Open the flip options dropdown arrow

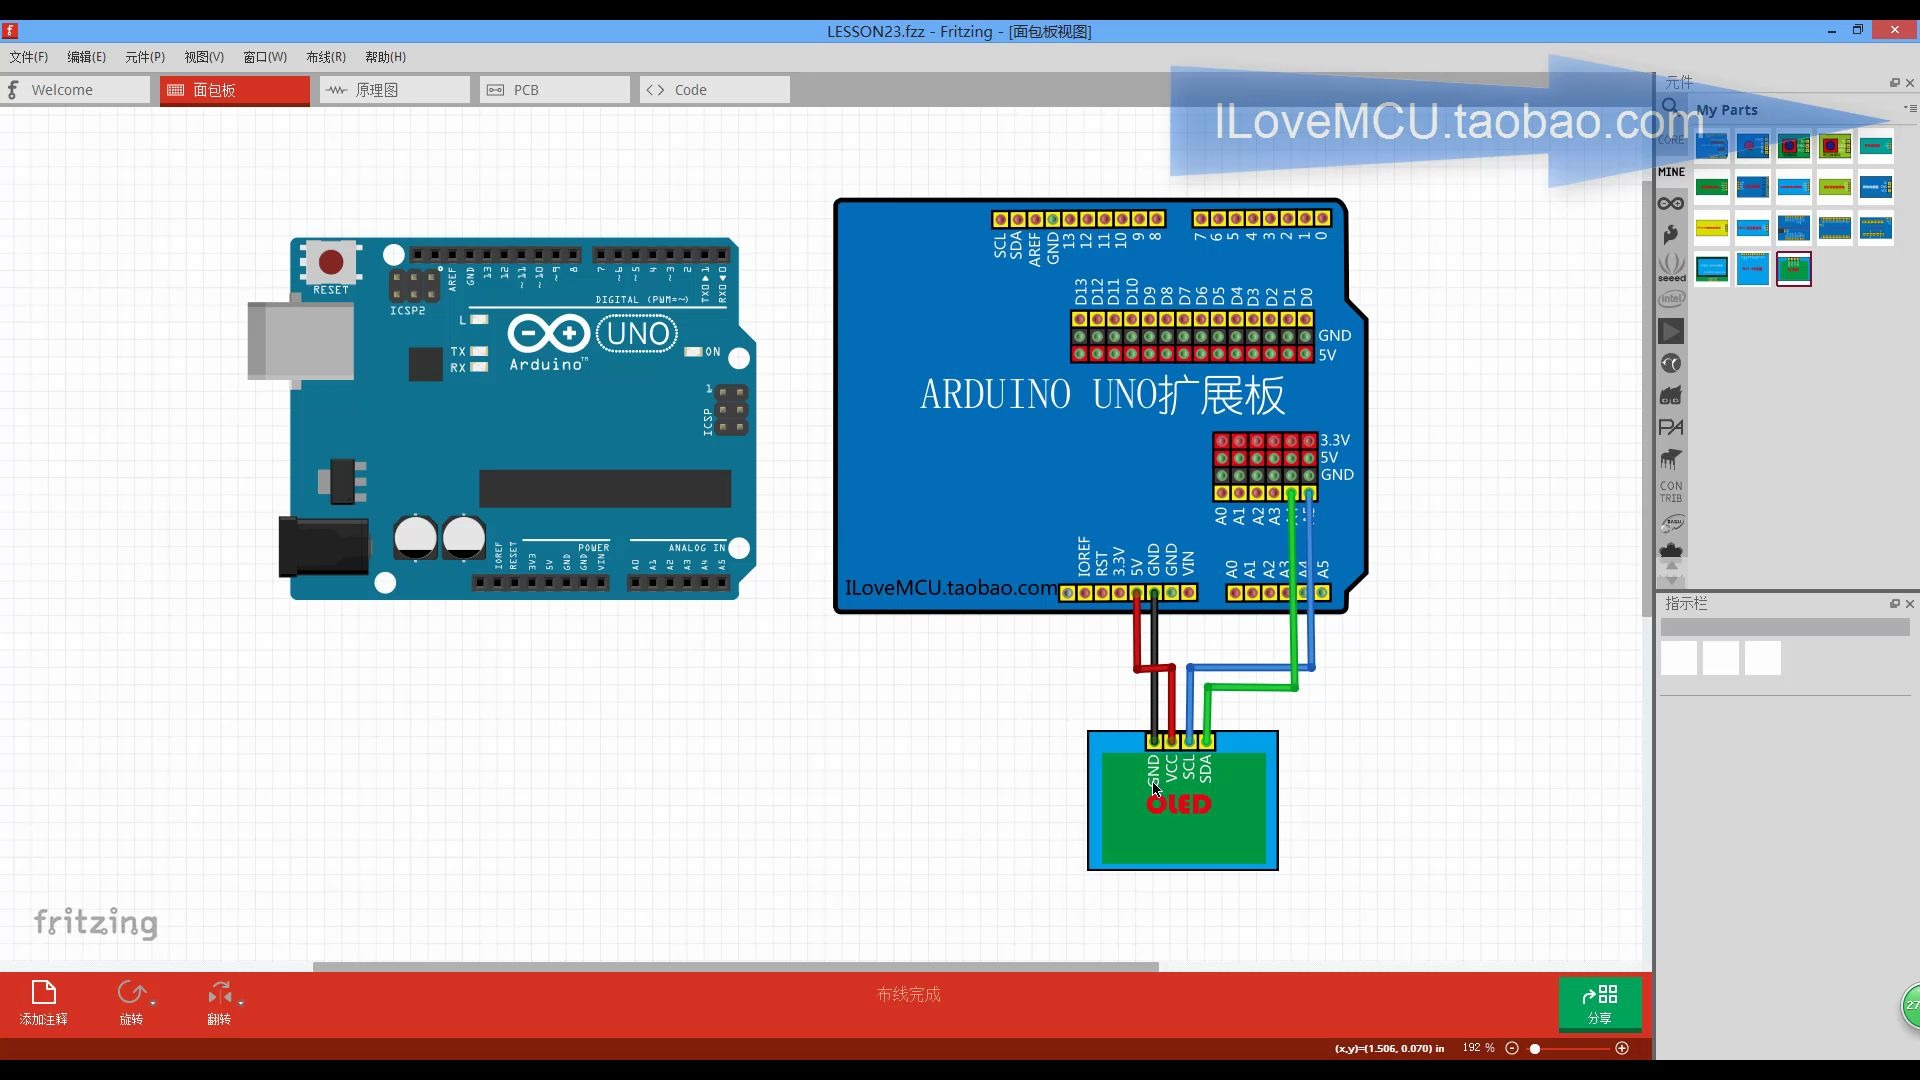[240, 1004]
